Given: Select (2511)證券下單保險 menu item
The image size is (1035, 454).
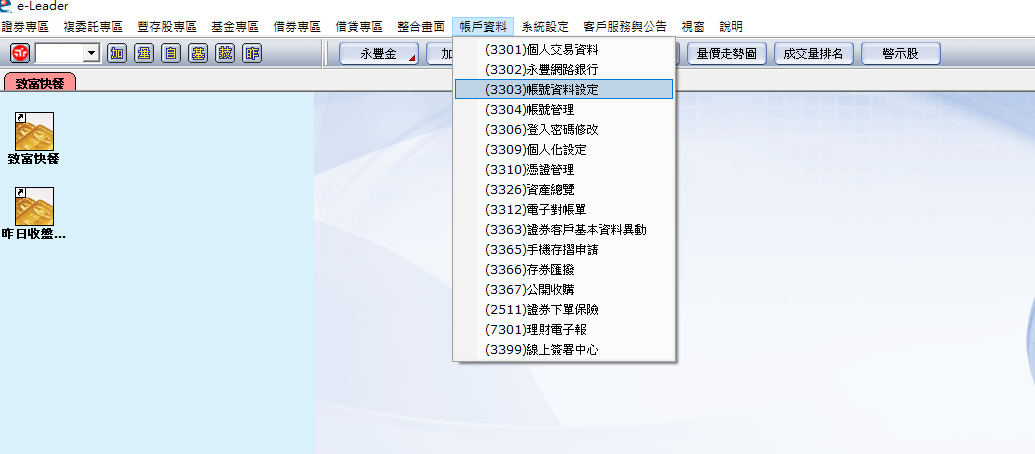Looking at the screenshot, I should coord(564,309).
